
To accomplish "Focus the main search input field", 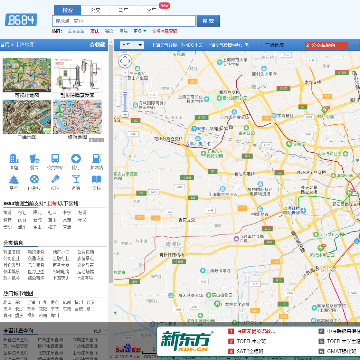I will click(124, 21).
